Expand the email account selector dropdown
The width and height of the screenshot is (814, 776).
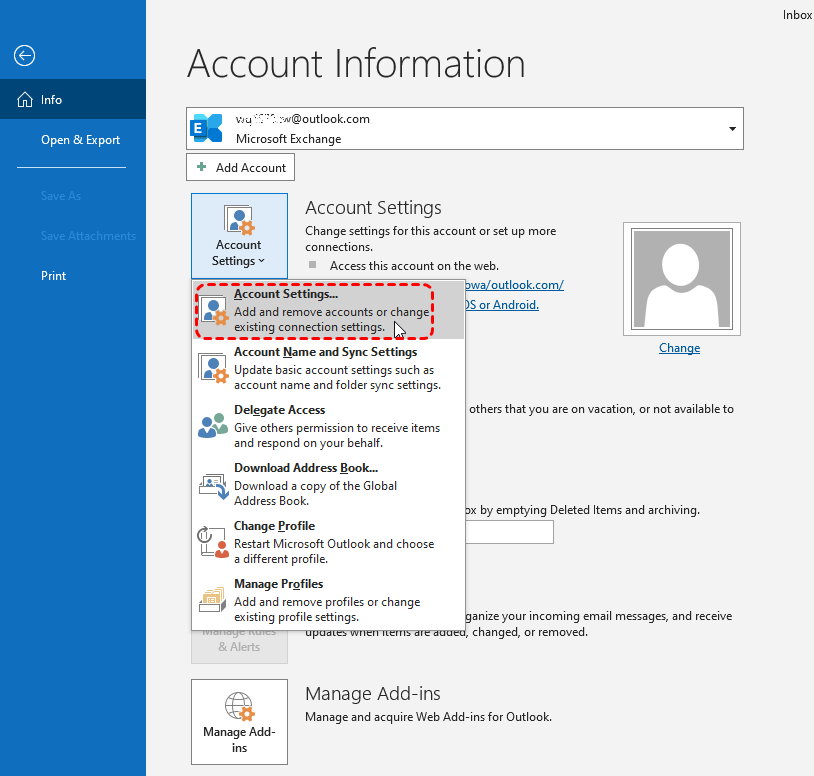(x=732, y=129)
